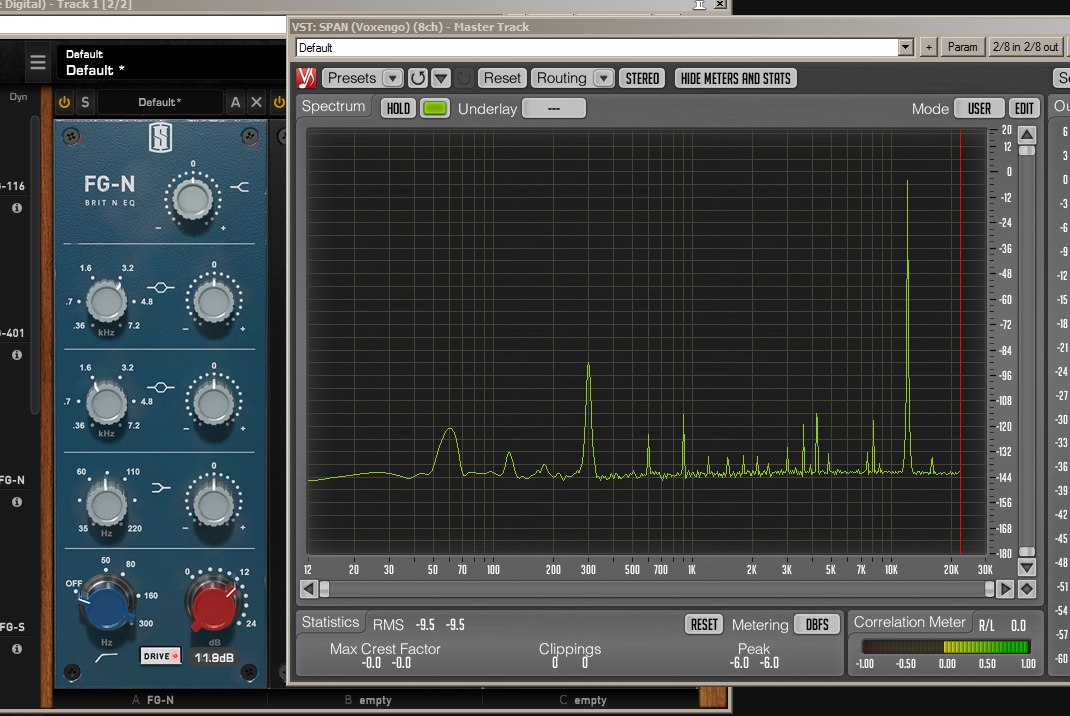Click the diamond zoom reset icon
The width and height of the screenshot is (1070, 716).
point(1027,588)
